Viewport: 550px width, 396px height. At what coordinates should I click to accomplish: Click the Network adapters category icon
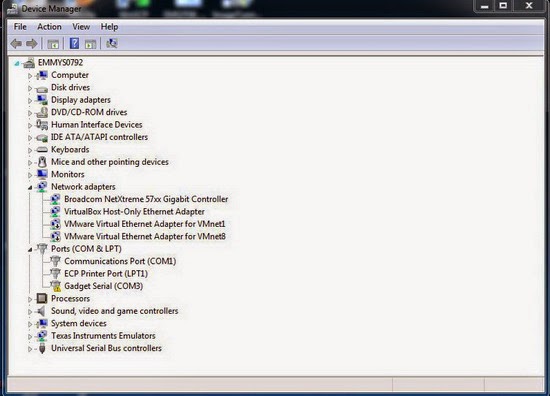[42, 187]
